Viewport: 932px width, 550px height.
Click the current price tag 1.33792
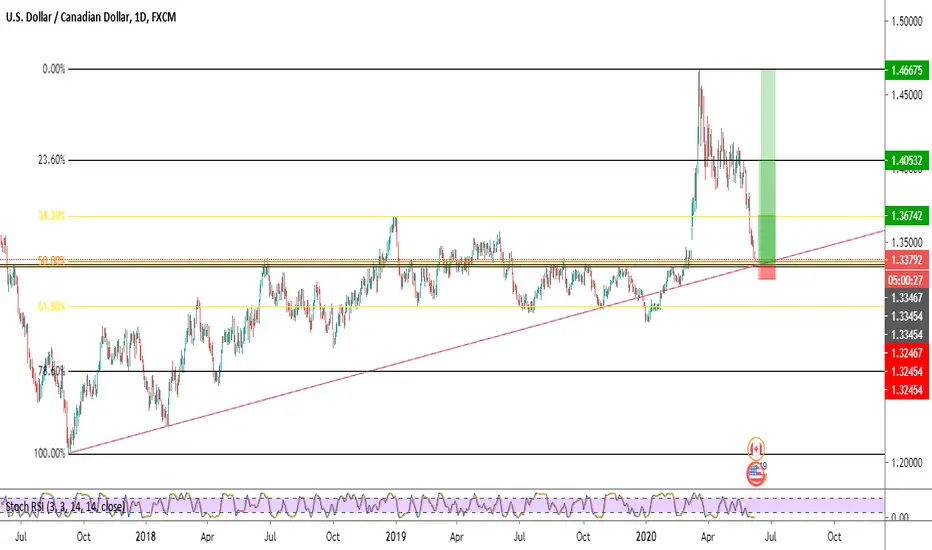(x=906, y=260)
